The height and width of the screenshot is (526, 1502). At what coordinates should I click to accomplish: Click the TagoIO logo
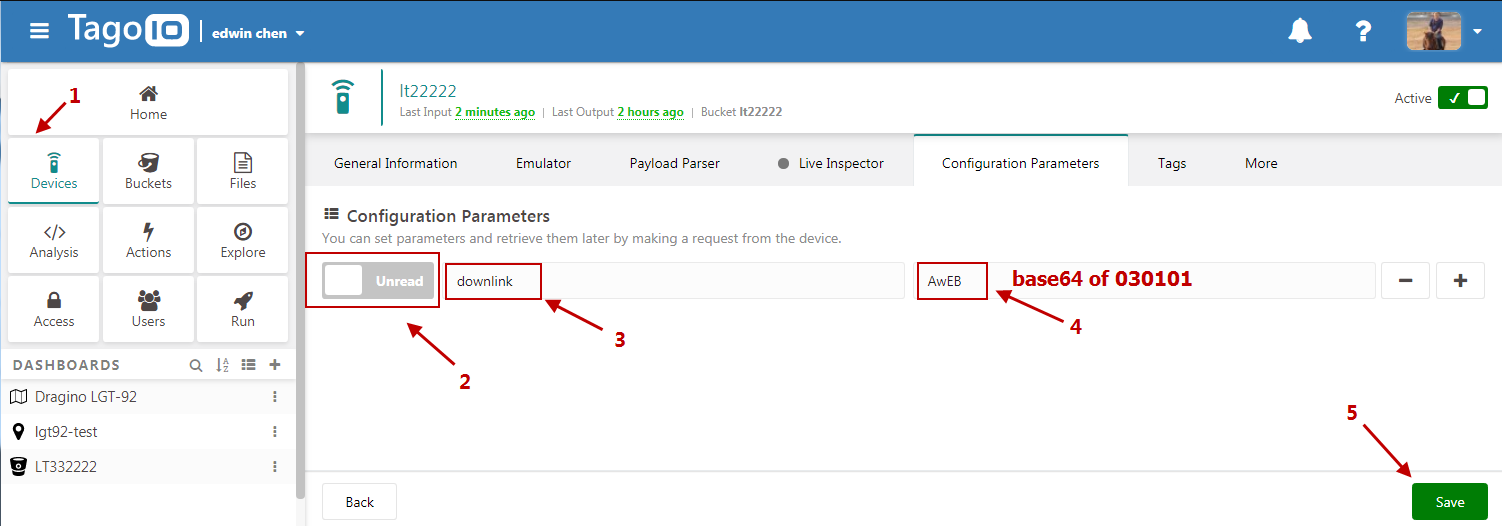(x=127, y=30)
